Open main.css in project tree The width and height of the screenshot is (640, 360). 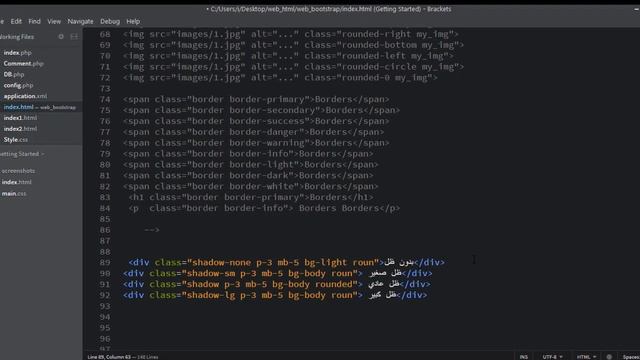(14, 193)
